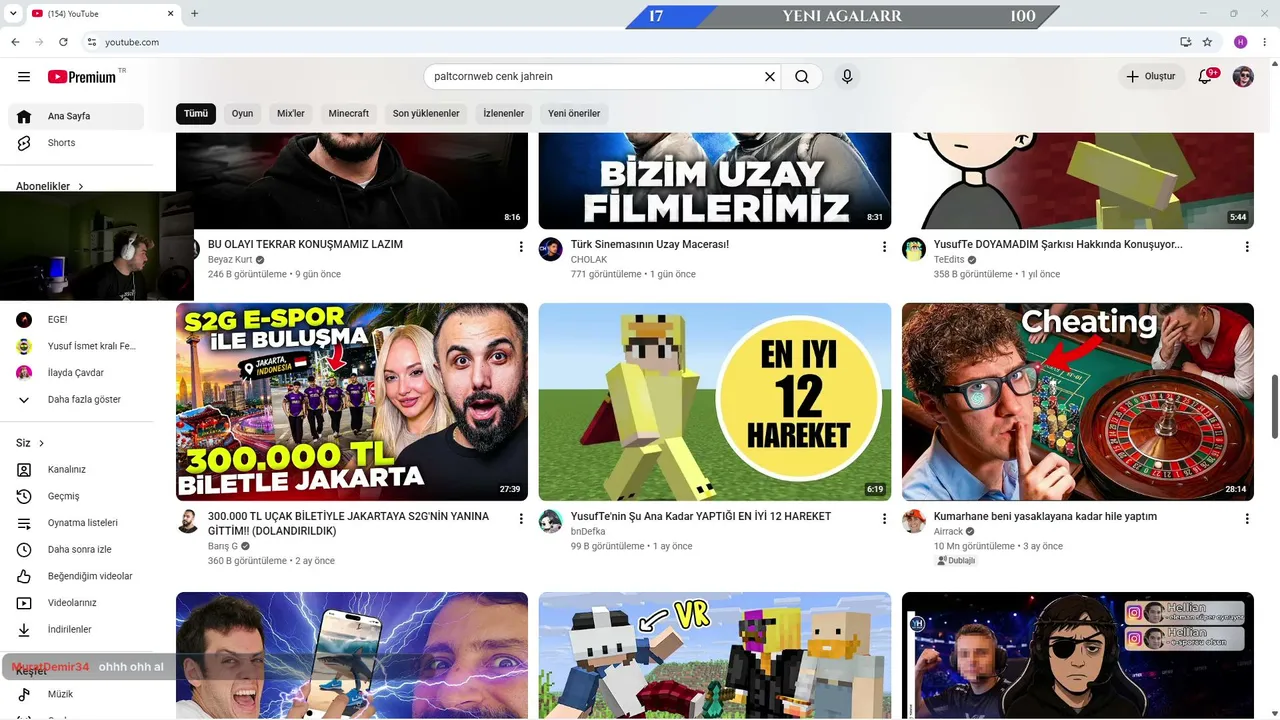Open Barış G channel avatar
Image resolution: width=1280 pixels, height=720 pixels.
coord(188,521)
